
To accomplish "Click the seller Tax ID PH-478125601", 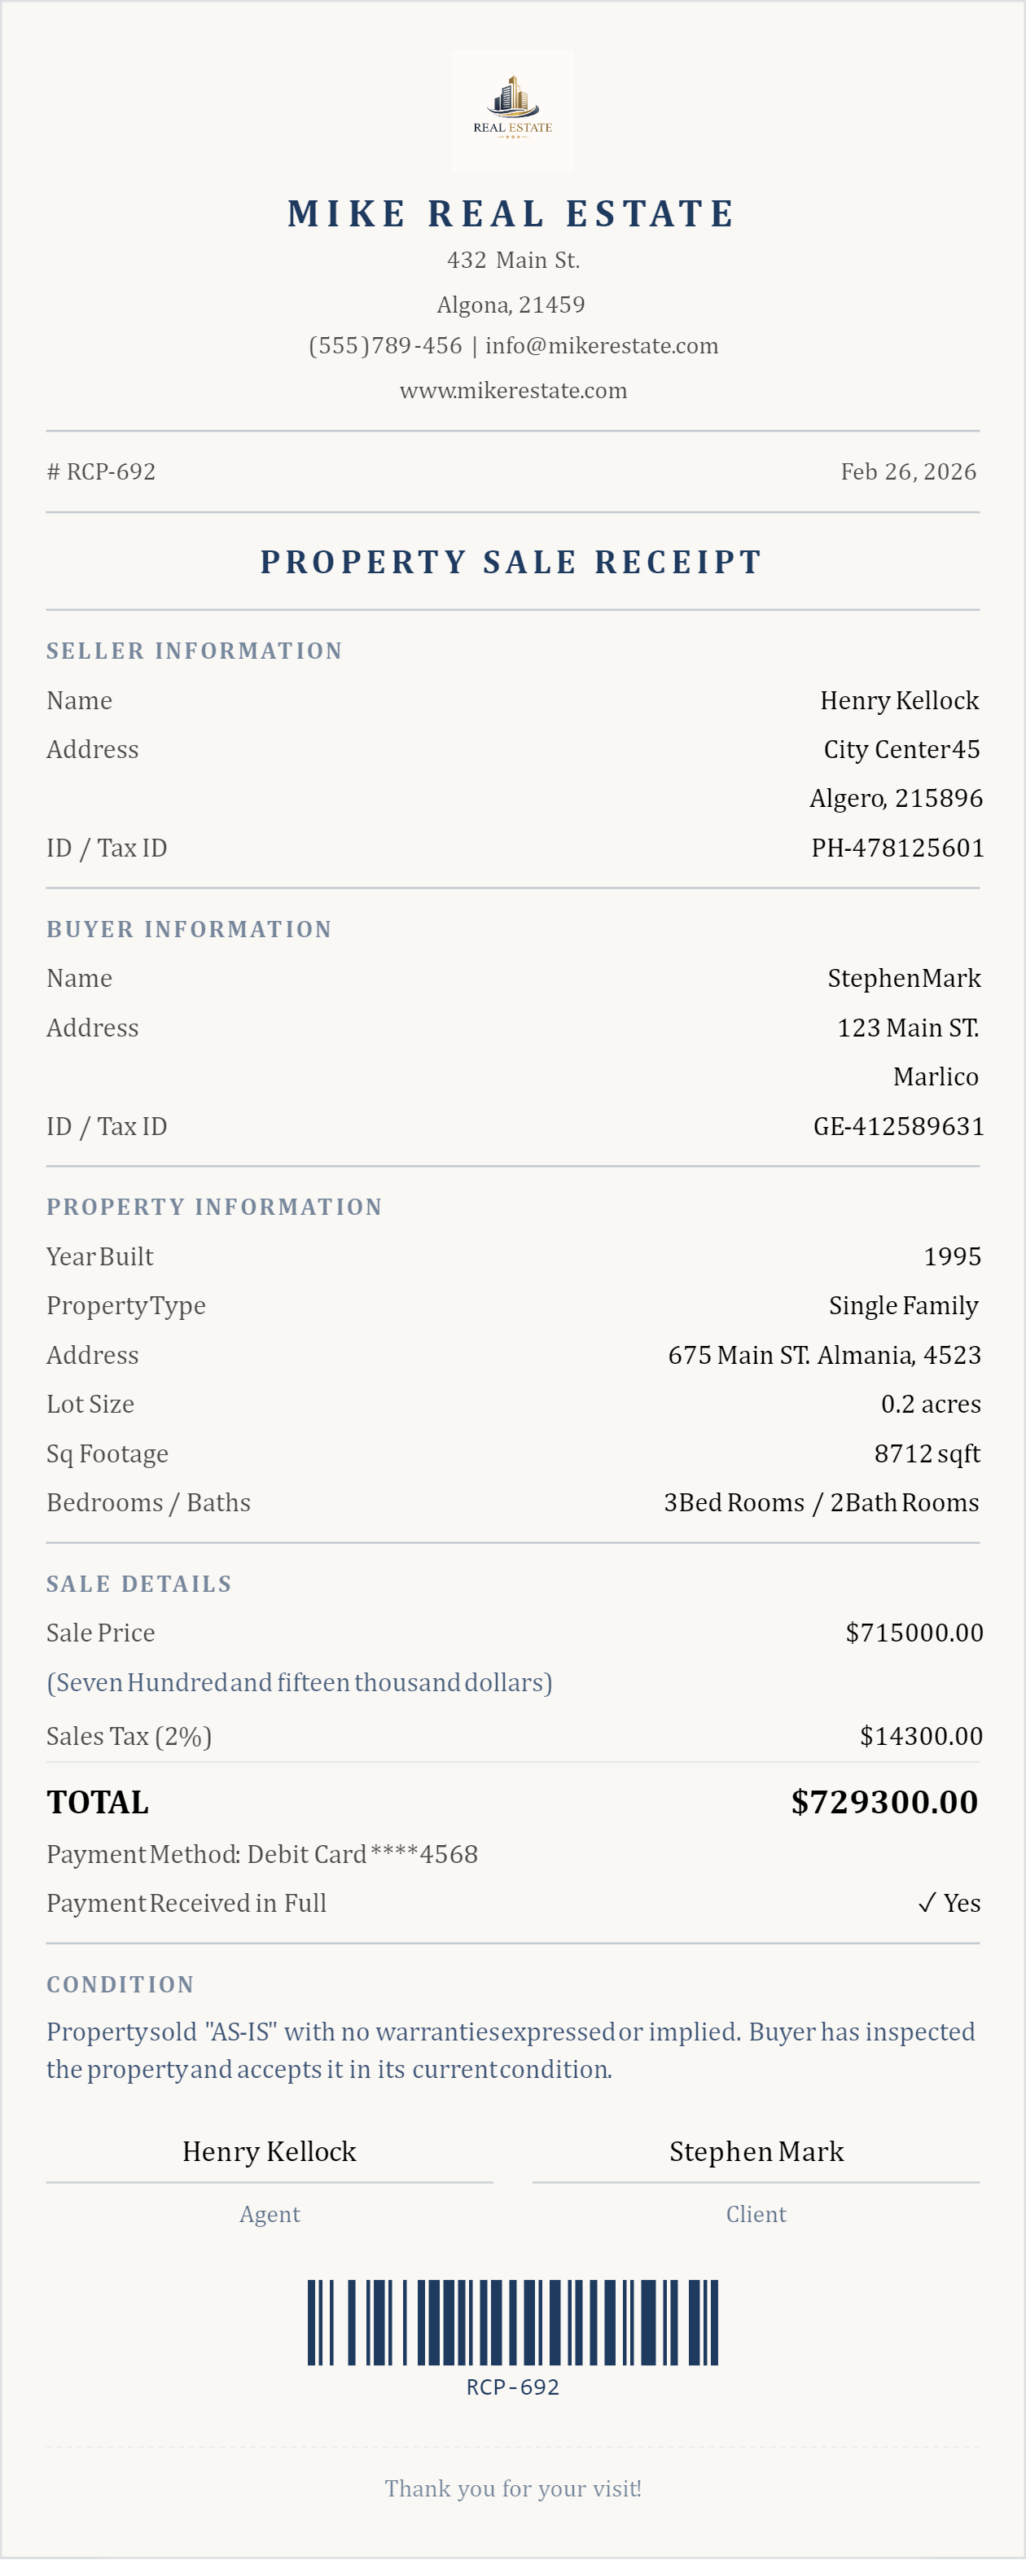I will click(897, 848).
